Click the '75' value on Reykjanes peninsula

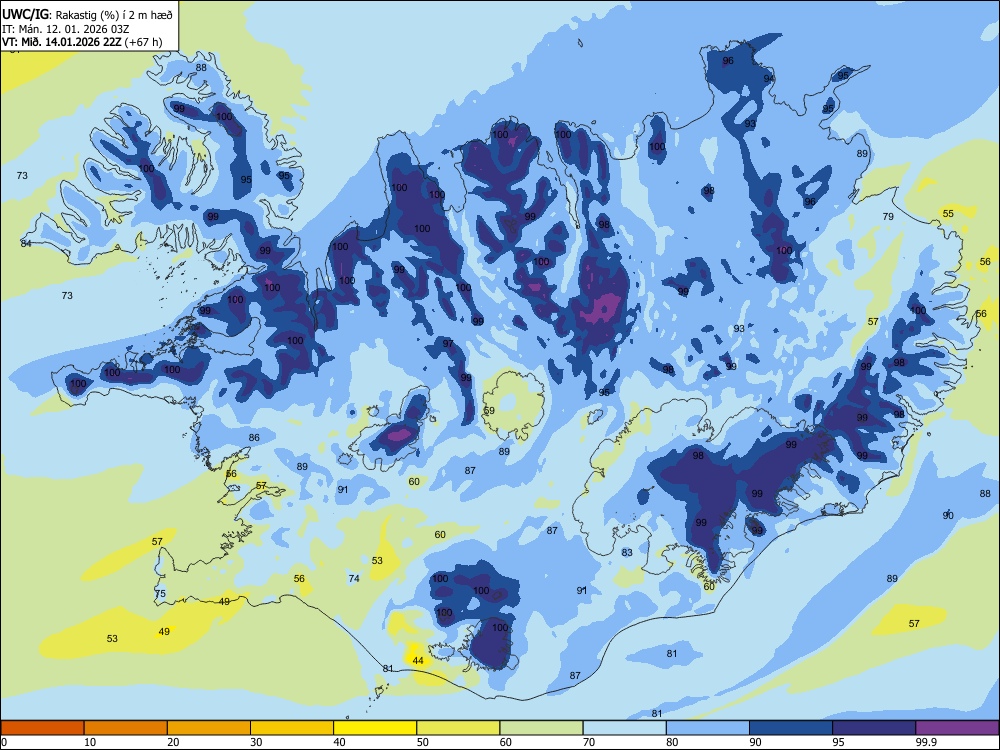pyautogui.click(x=160, y=593)
